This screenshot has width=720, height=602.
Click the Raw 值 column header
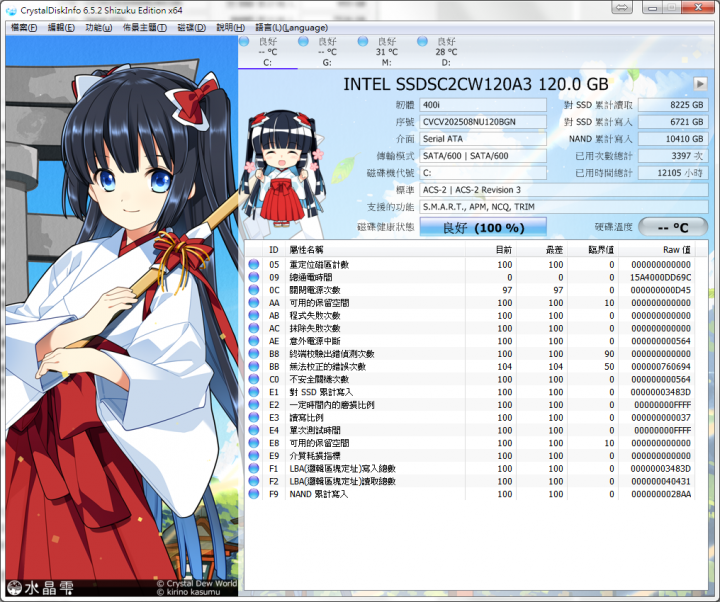point(656,249)
